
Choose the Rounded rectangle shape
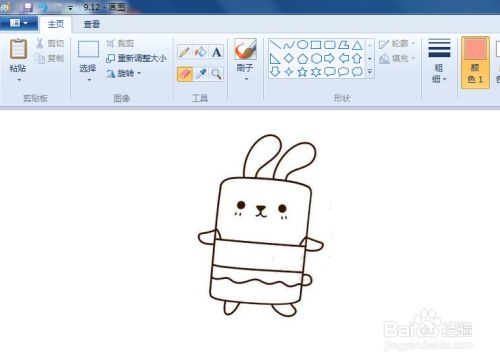[x=330, y=44]
